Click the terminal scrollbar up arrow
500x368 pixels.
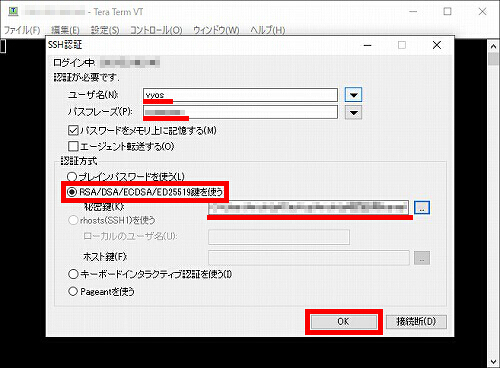pyautogui.click(x=493, y=46)
